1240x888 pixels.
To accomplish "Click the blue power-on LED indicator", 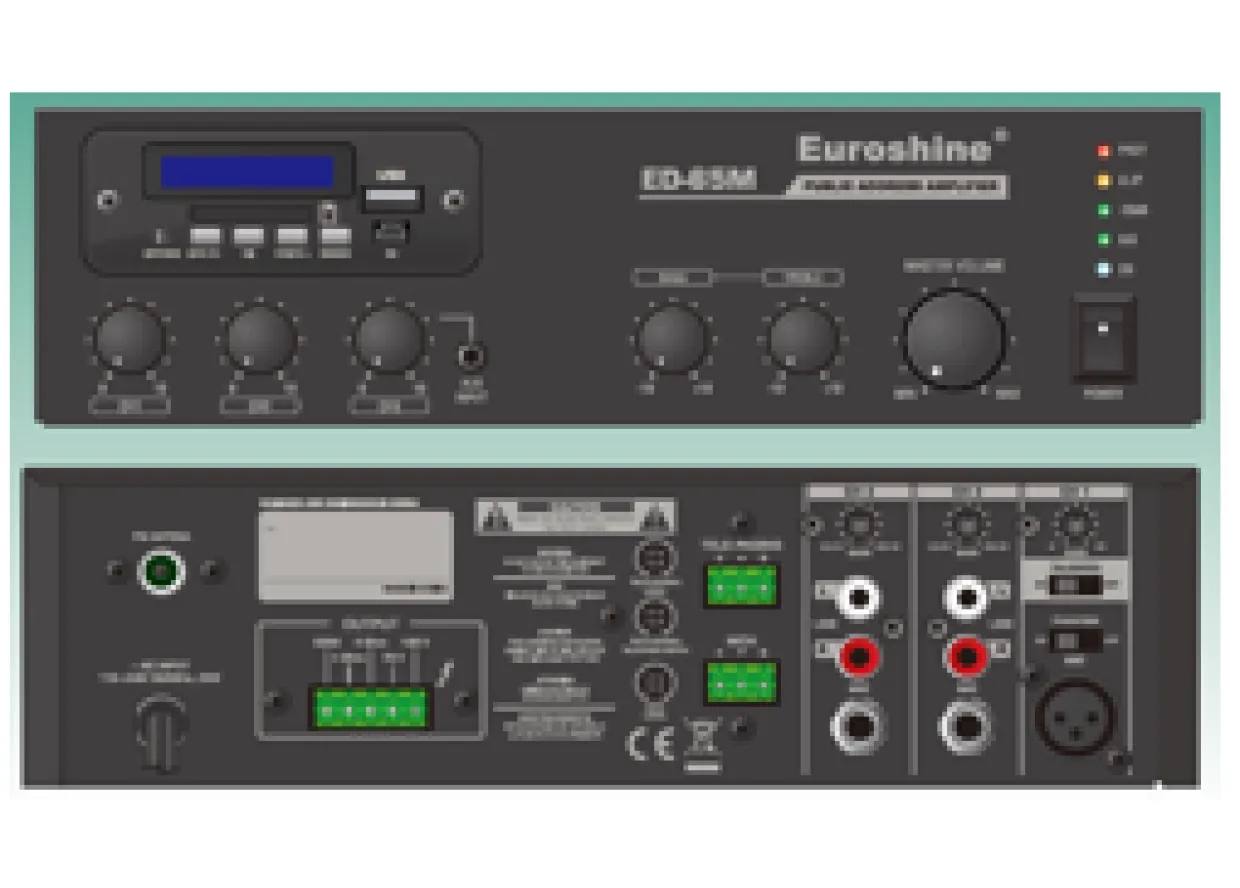I will click(1105, 269).
